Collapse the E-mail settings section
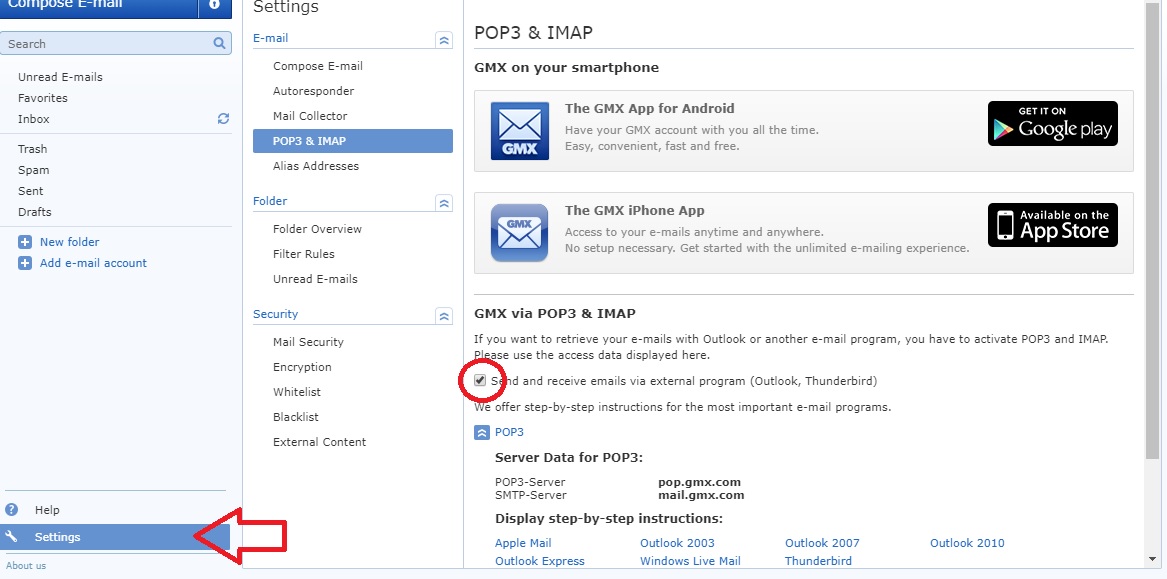 pos(444,40)
